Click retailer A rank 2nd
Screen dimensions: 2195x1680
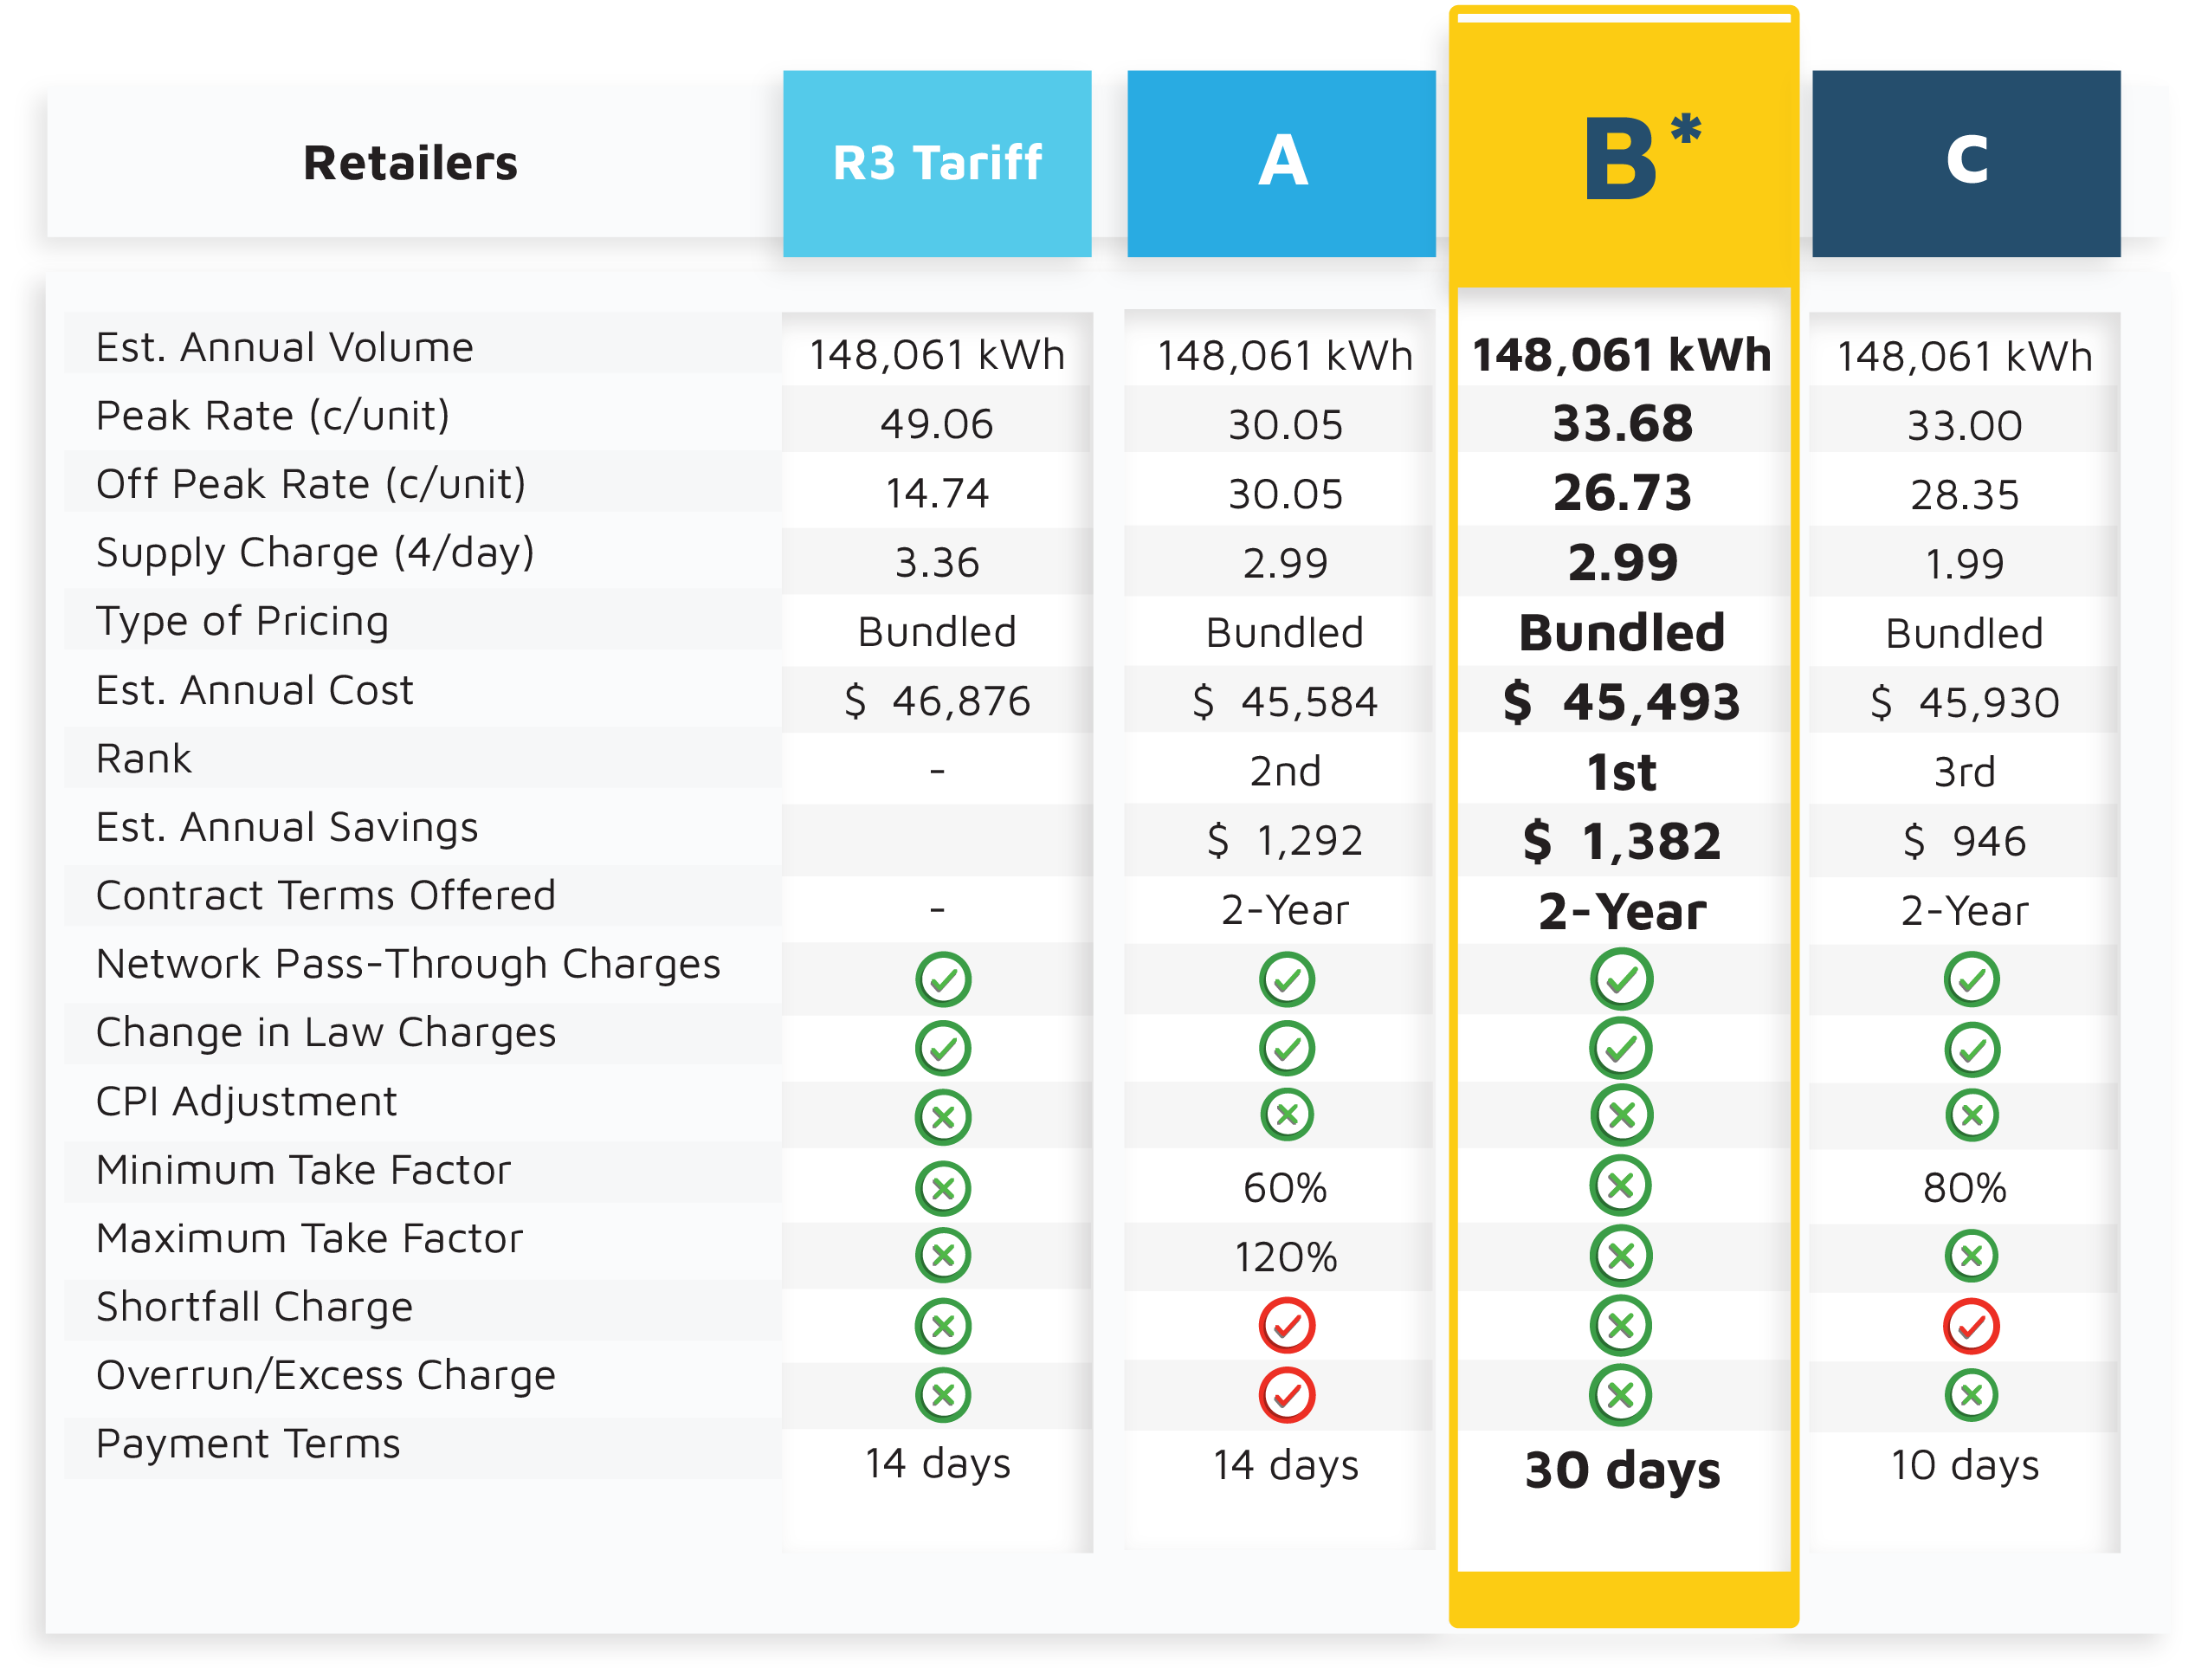pyautogui.click(x=1285, y=772)
